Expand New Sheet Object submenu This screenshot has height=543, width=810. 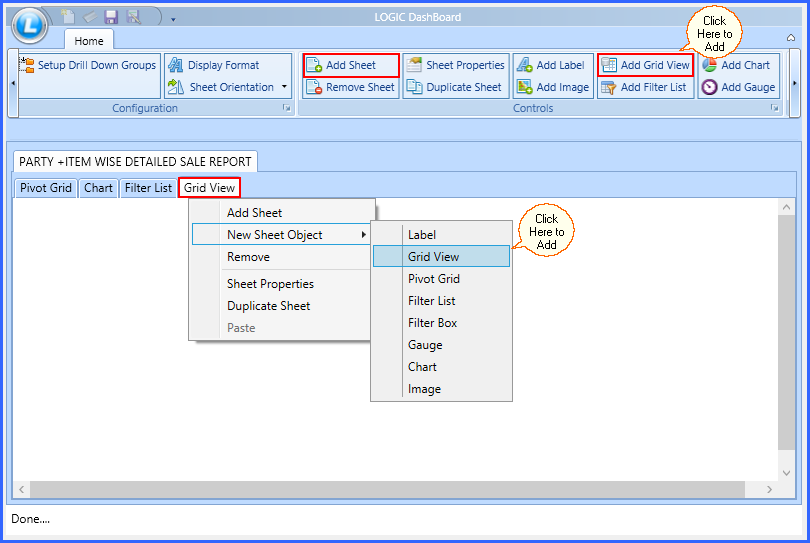pos(282,235)
